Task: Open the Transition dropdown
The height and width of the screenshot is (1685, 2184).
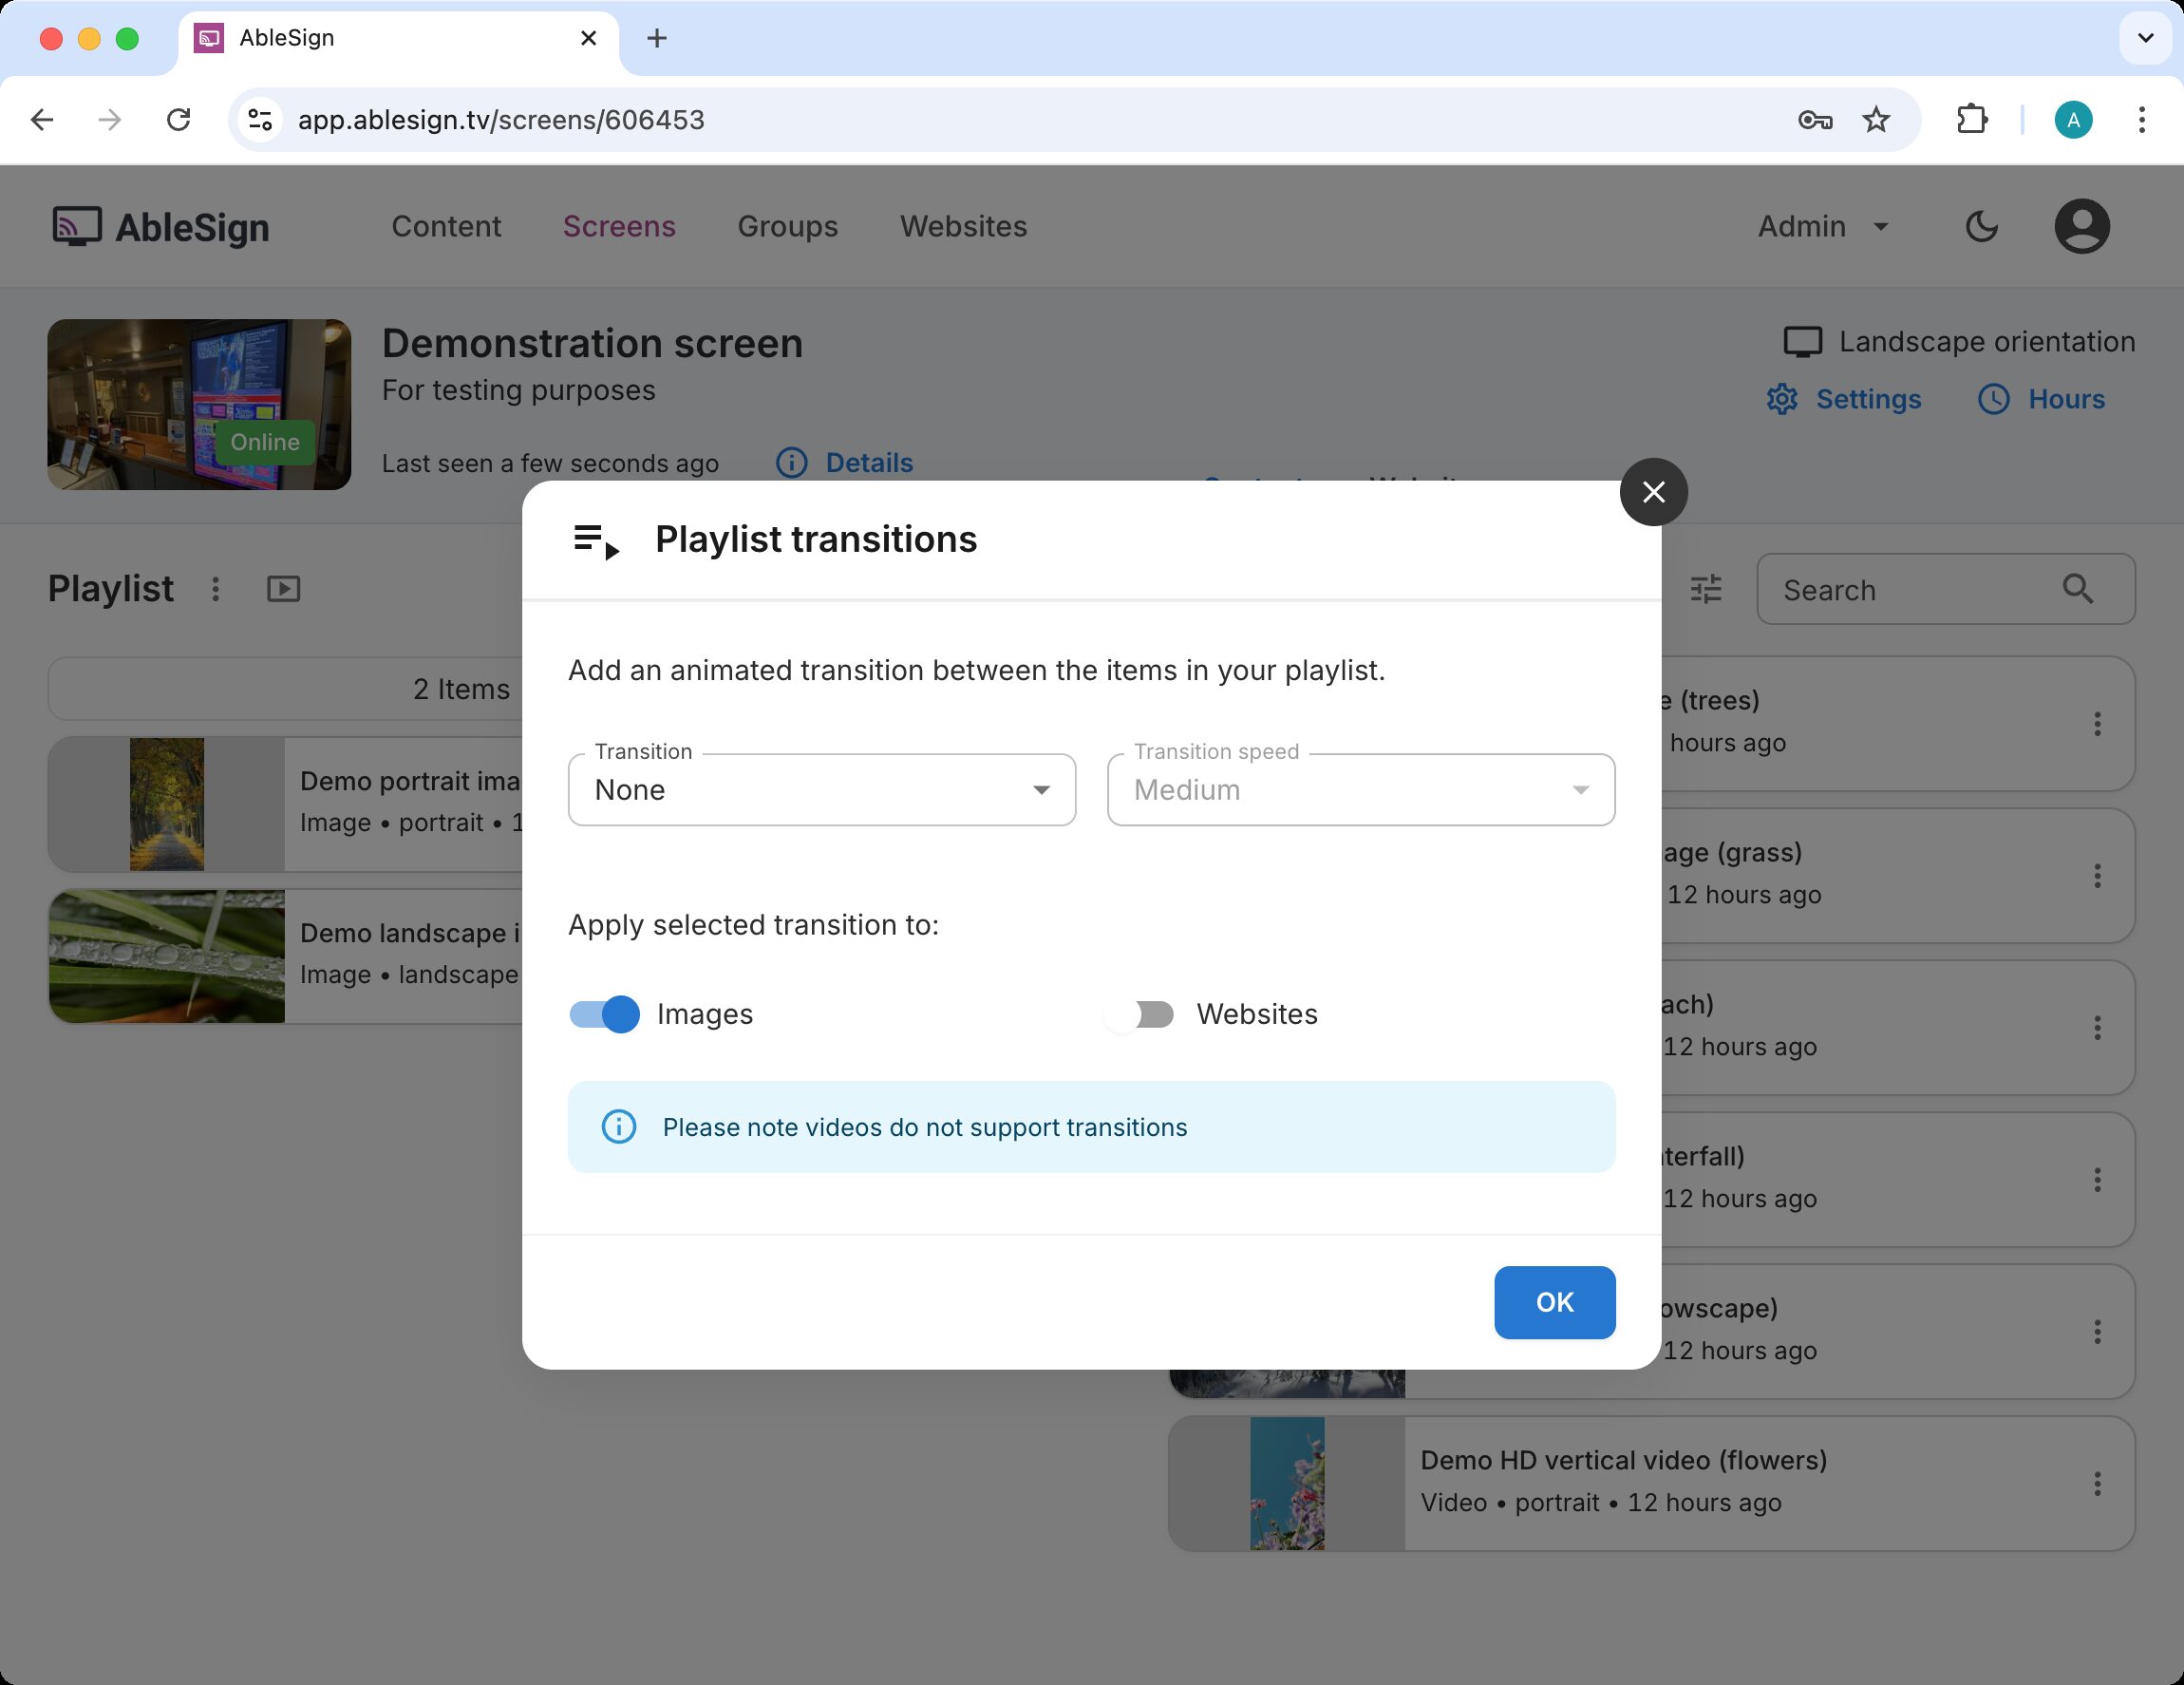Action: [x=821, y=790]
